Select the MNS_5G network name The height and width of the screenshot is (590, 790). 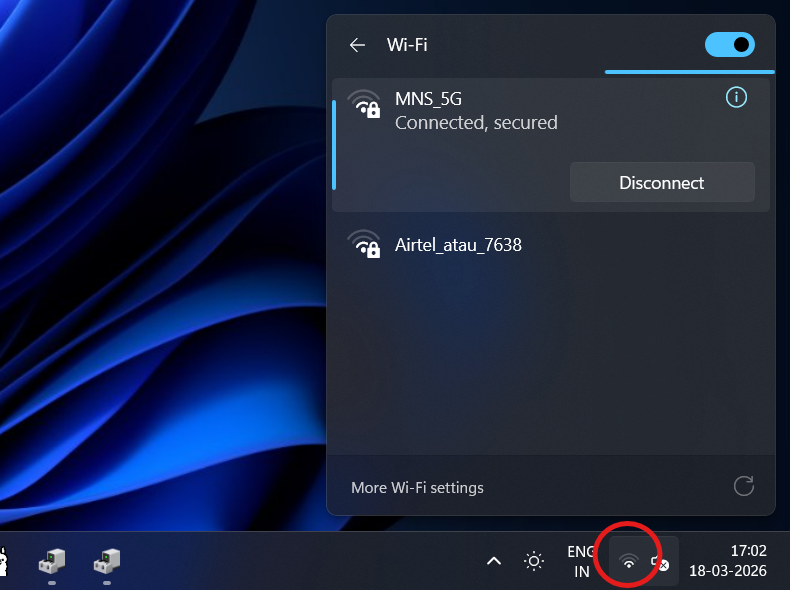[428, 98]
